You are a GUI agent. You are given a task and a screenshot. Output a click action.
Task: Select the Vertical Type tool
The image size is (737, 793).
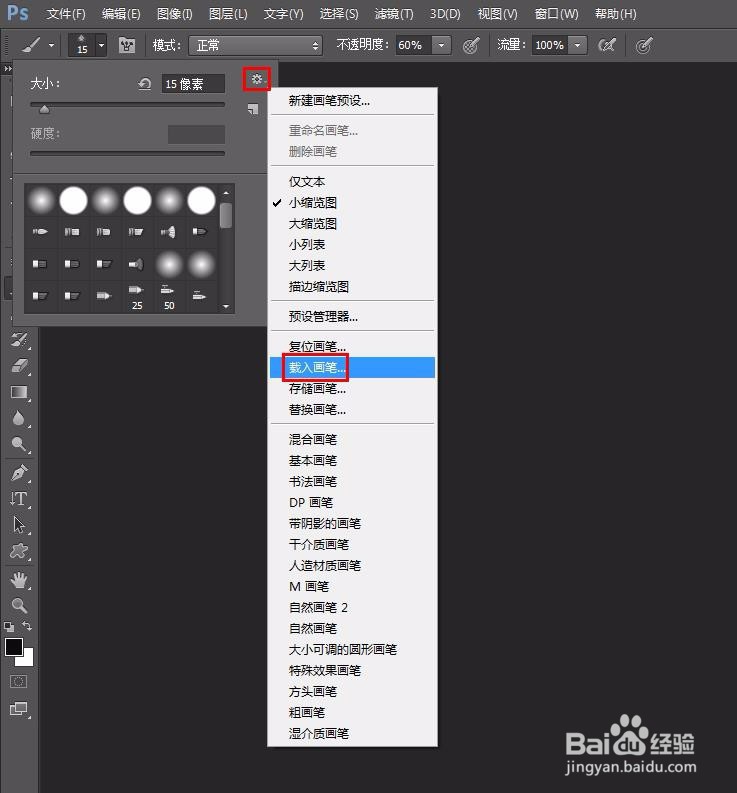click(x=19, y=499)
